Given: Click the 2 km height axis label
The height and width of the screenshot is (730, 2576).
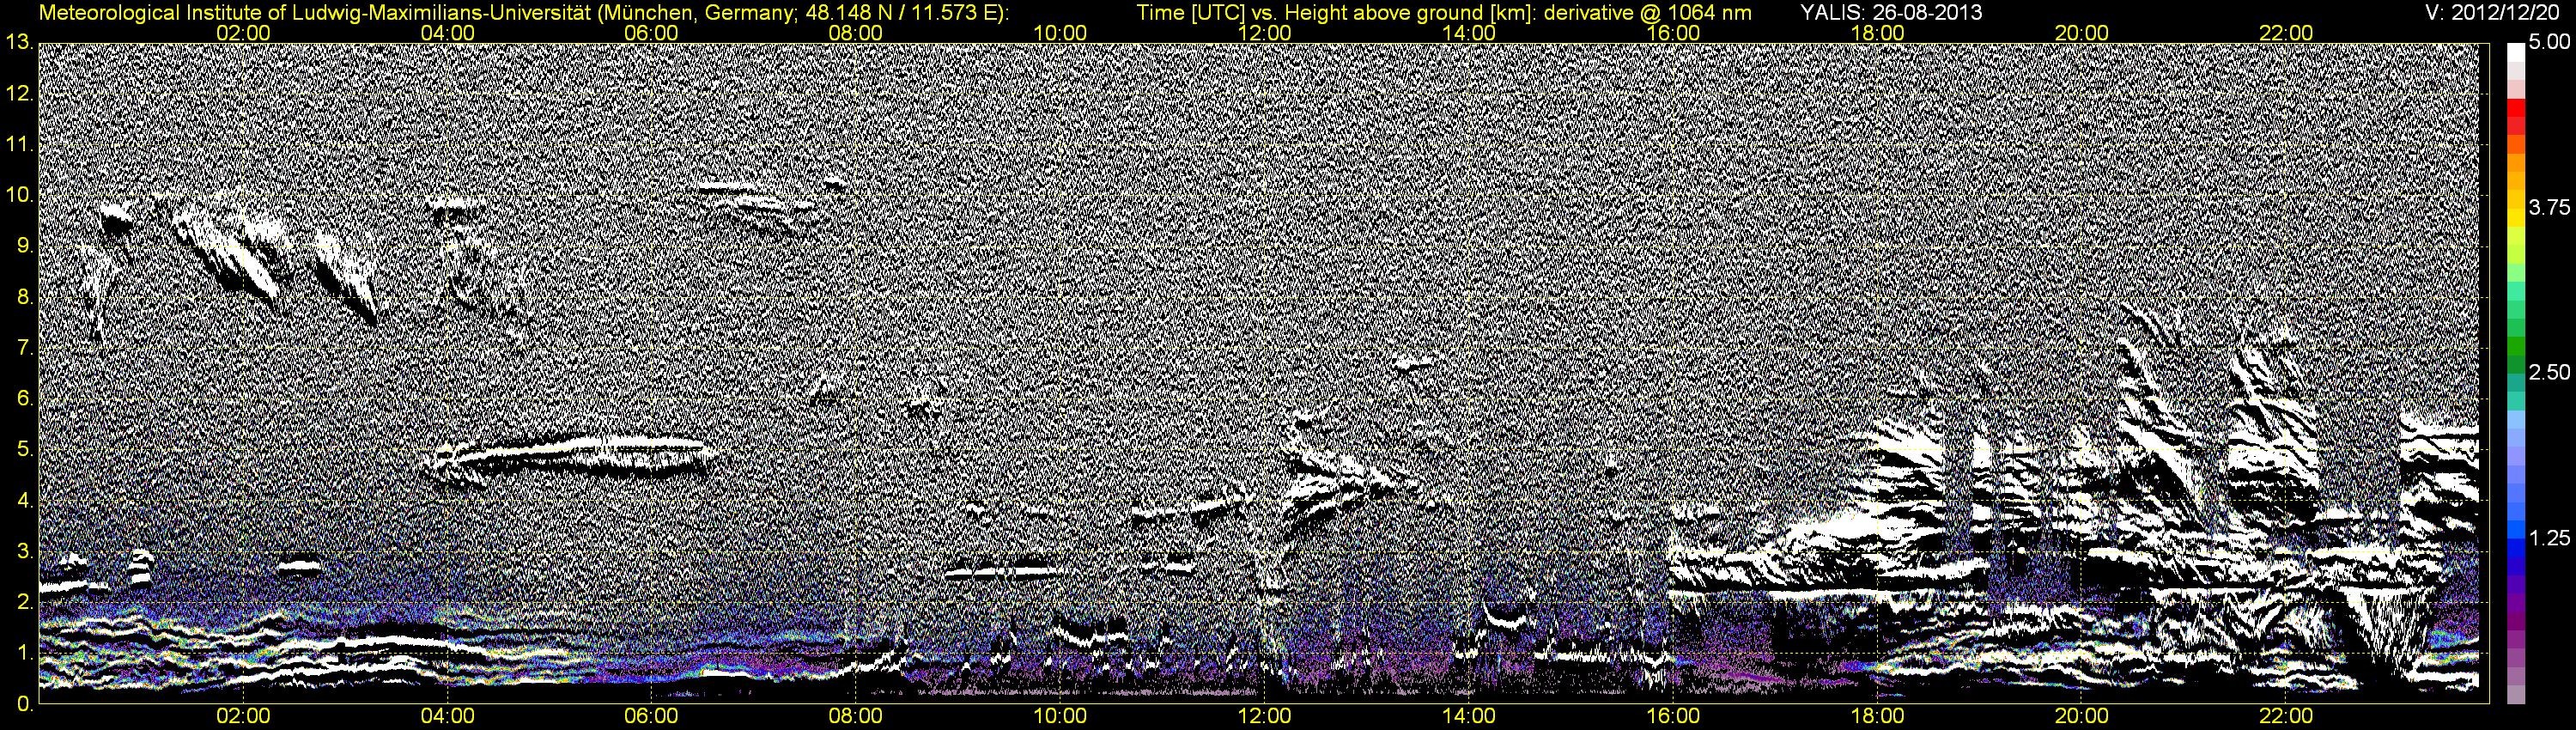Looking at the screenshot, I should [x=25, y=602].
